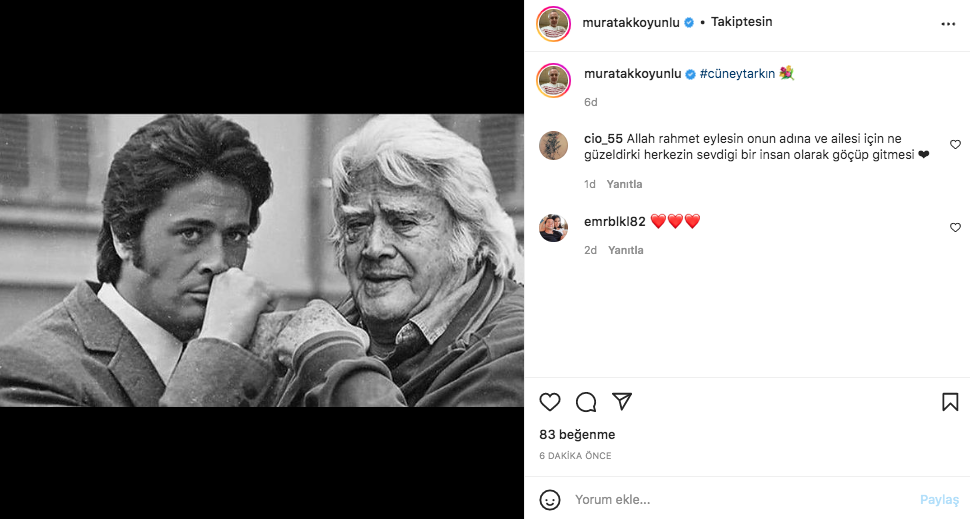This screenshot has width=970, height=519.
Task: Click the Takiptesin following button
Action: pos(741,22)
